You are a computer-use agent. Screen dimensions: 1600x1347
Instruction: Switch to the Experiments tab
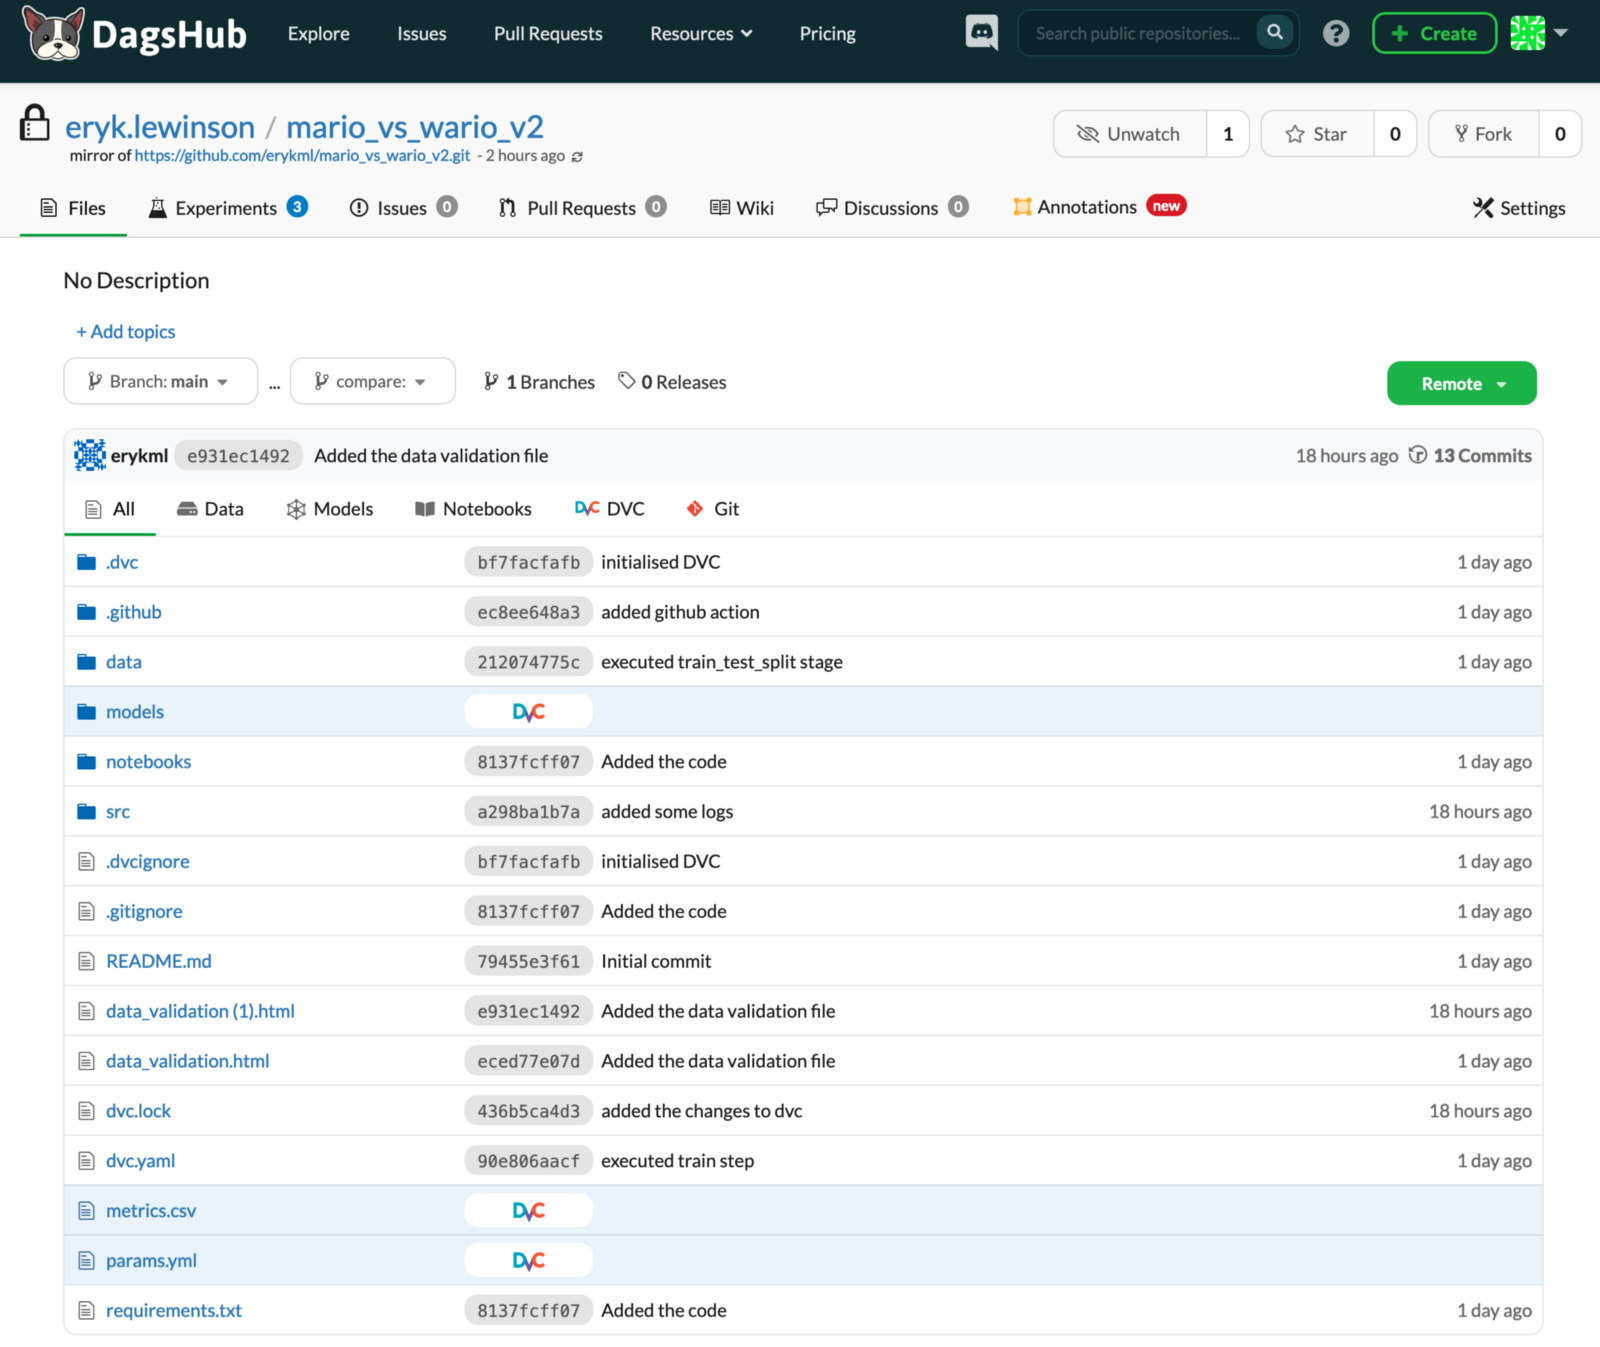click(x=227, y=208)
